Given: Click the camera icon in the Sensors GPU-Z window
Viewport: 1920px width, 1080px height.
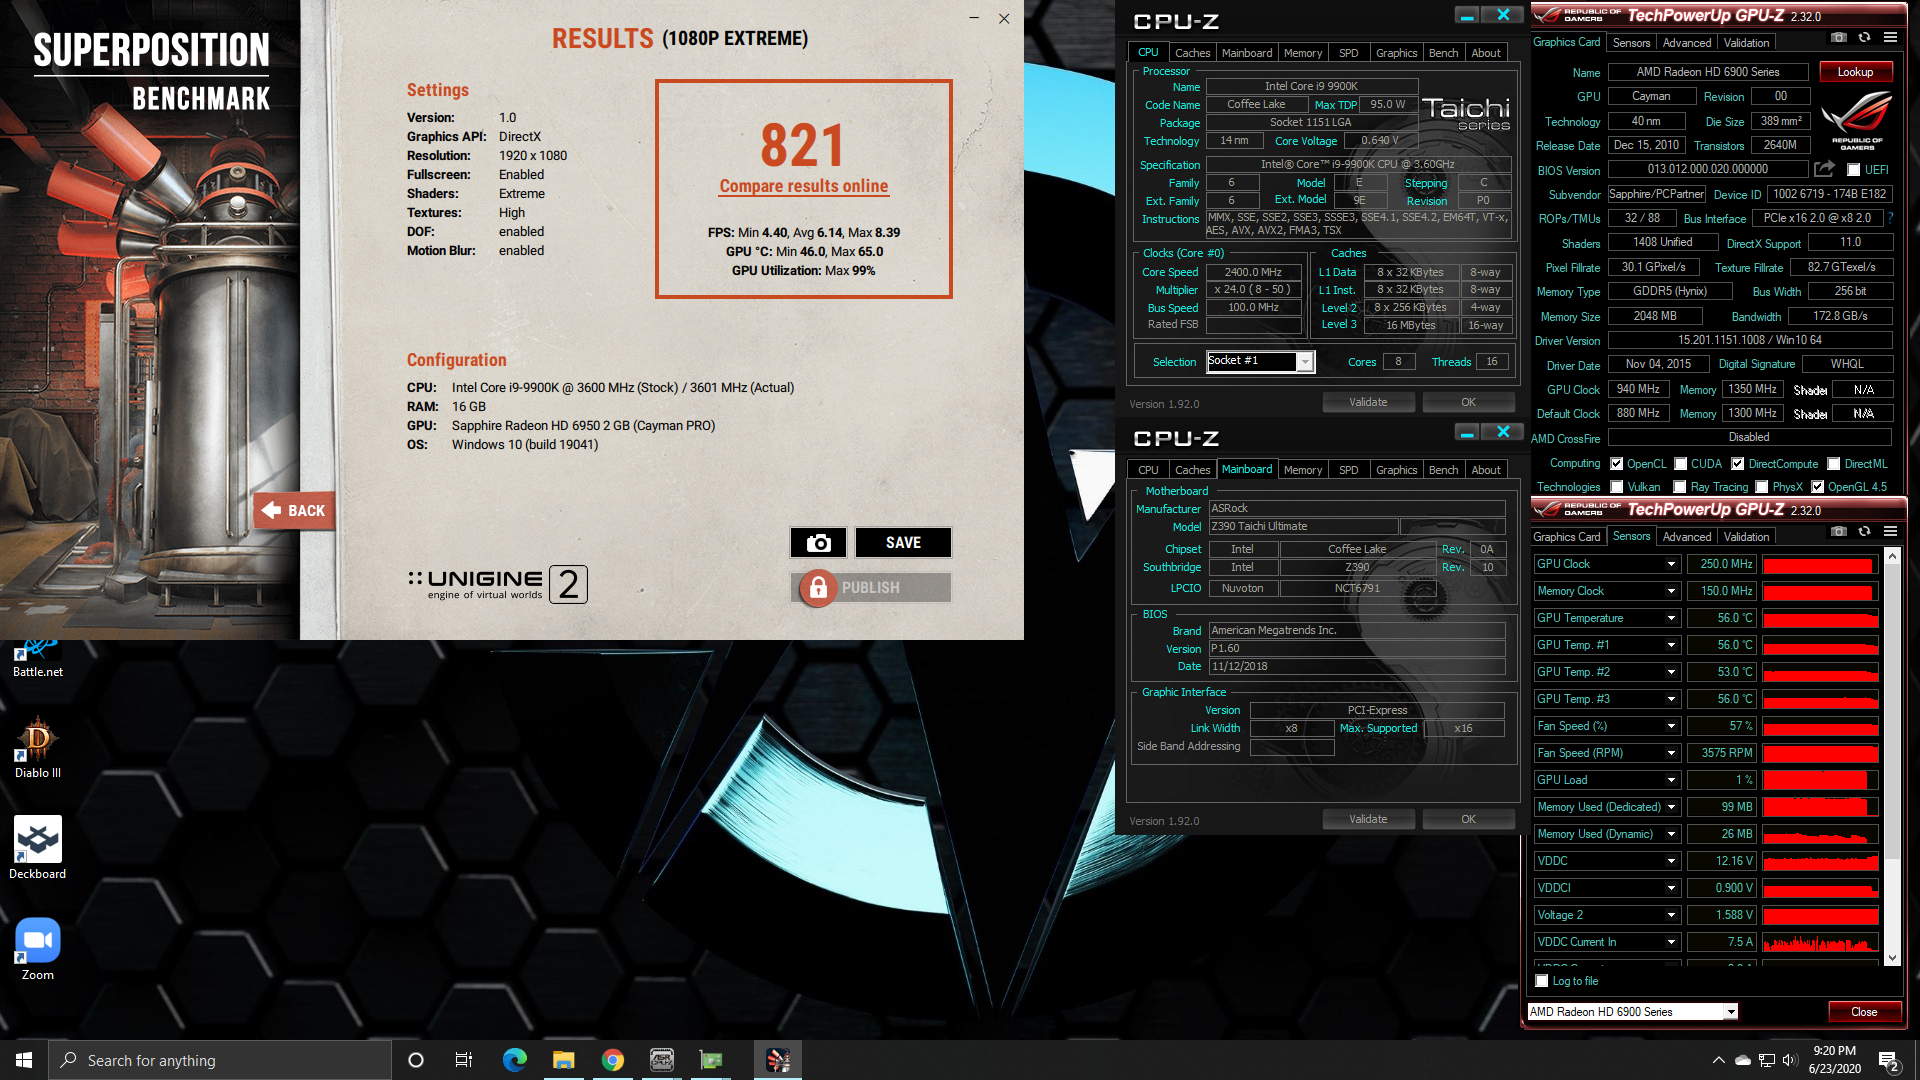Looking at the screenshot, I should 1838,531.
